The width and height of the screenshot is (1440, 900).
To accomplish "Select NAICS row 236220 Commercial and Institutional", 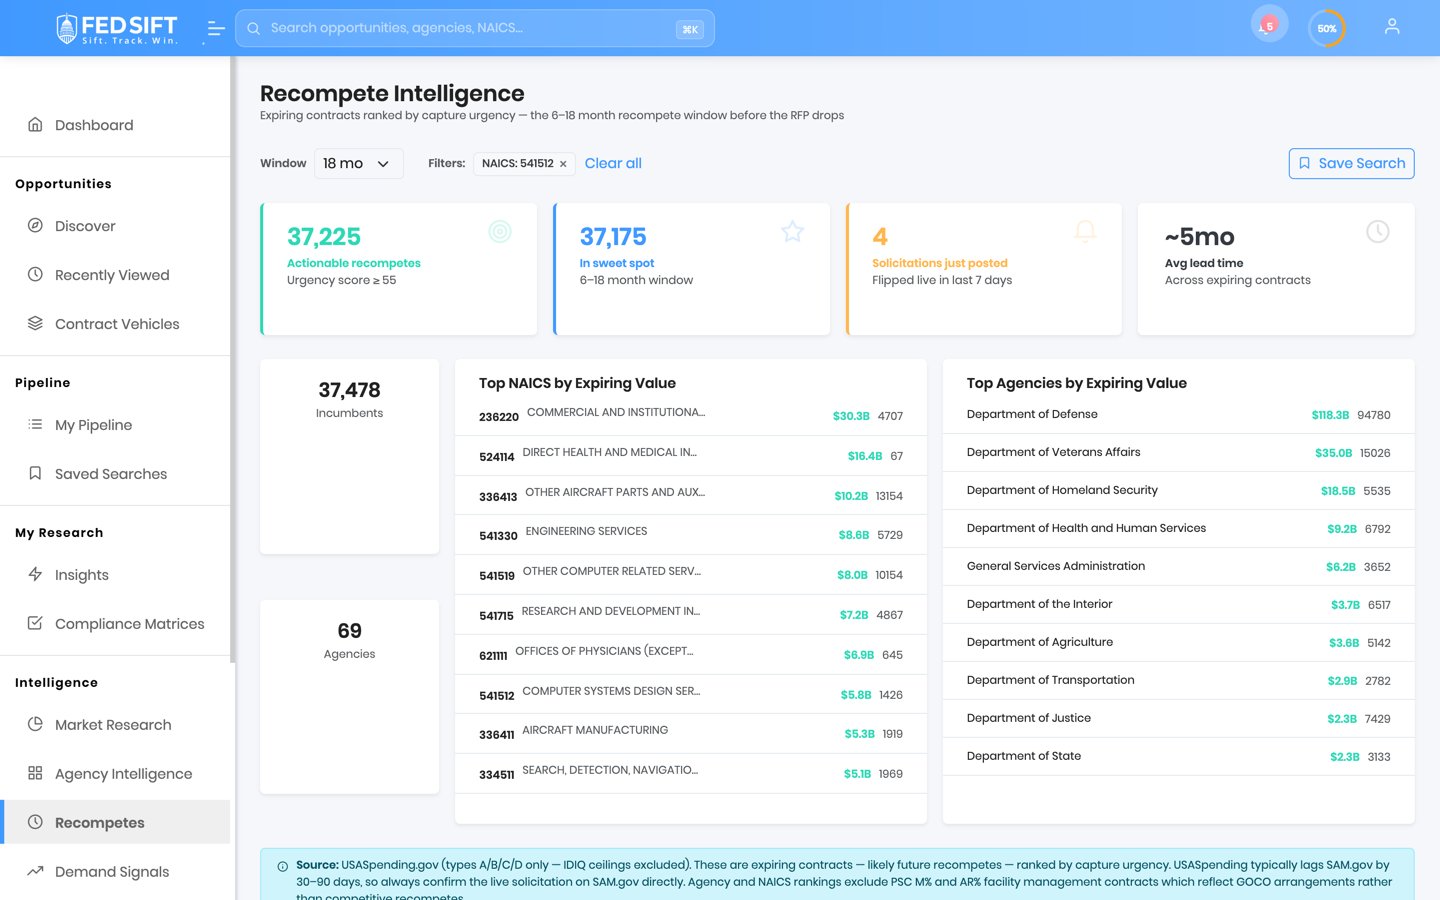I will point(691,415).
